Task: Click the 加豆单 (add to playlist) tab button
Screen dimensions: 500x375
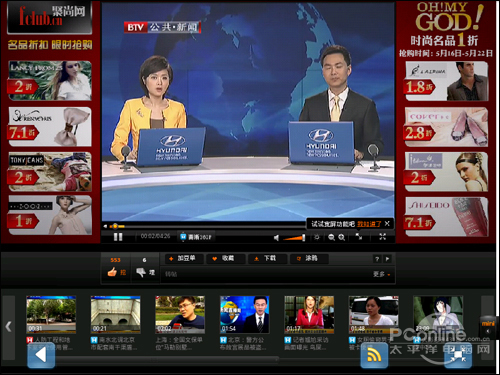Action: pyautogui.click(x=183, y=258)
